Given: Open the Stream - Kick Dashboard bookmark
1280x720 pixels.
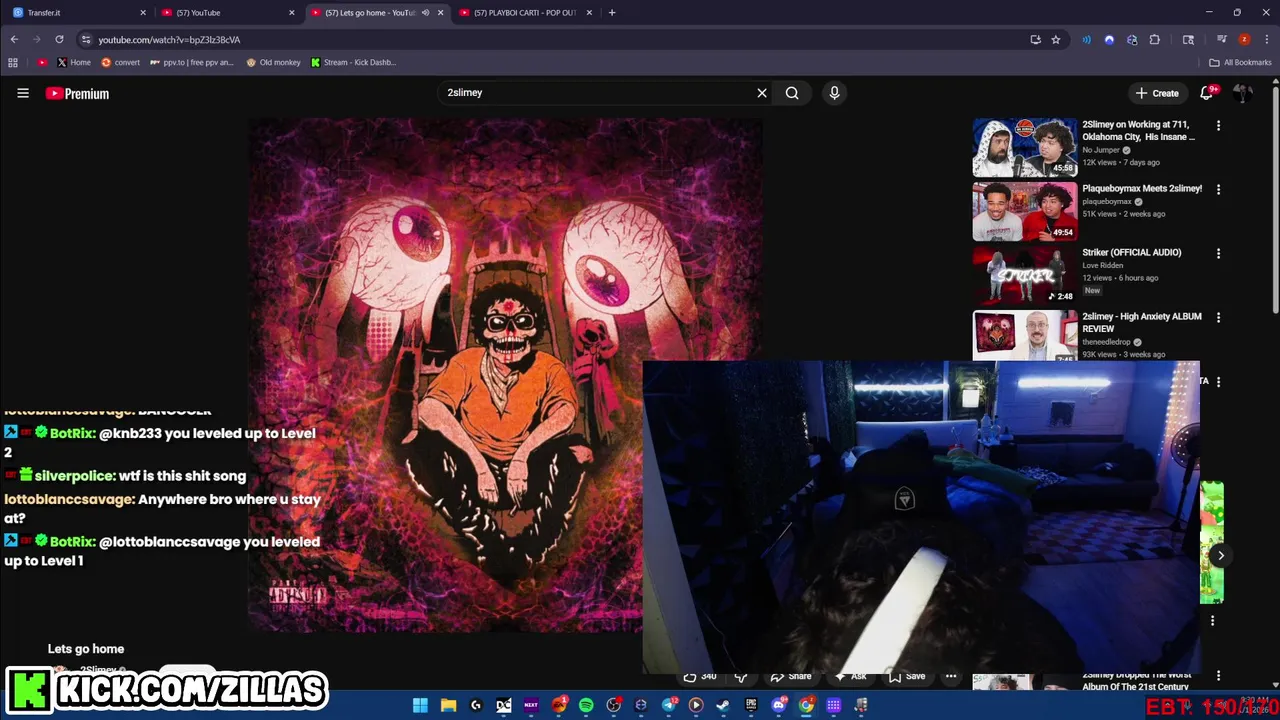Looking at the screenshot, I should [x=353, y=62].
